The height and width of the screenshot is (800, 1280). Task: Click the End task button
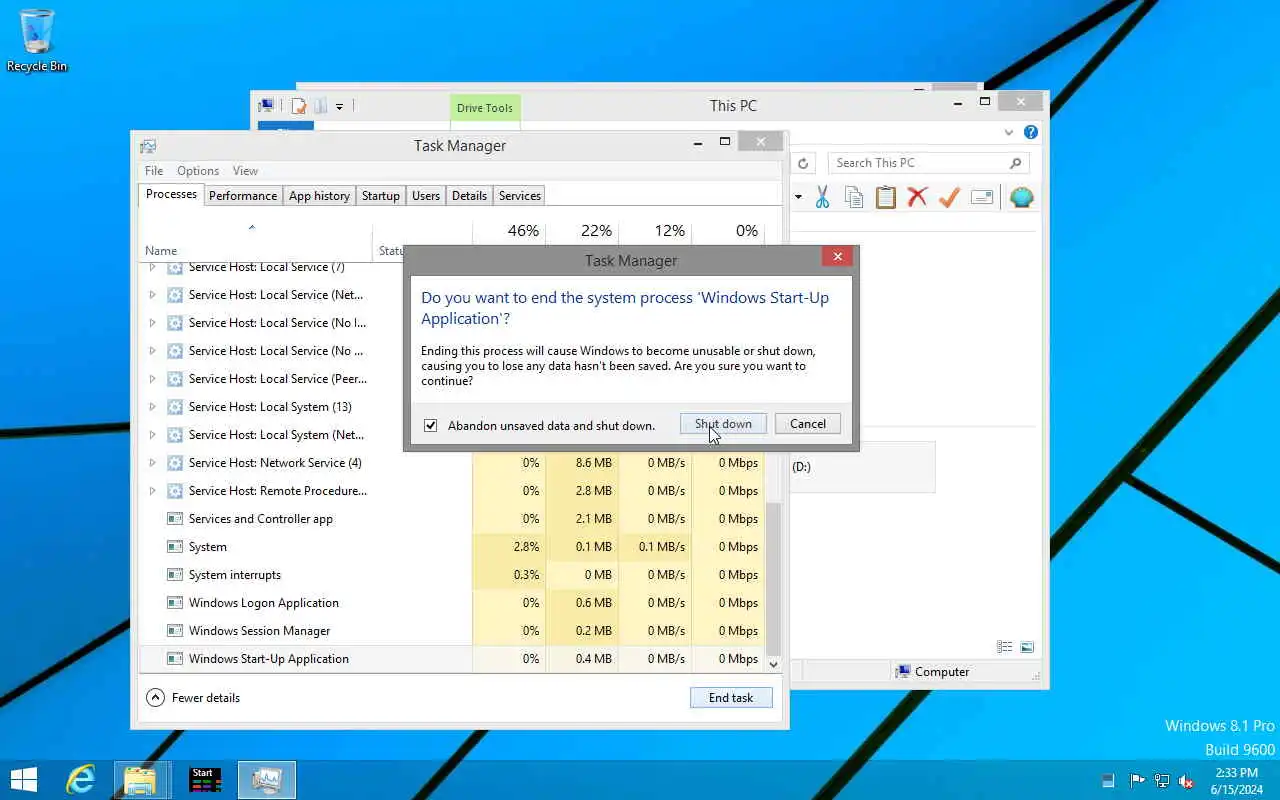click(731, 698)
